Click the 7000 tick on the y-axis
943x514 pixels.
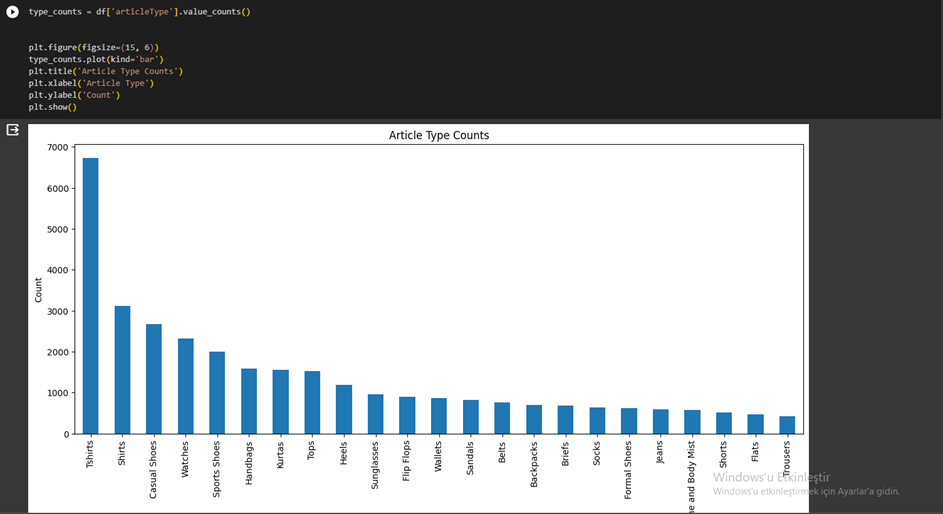57,148
